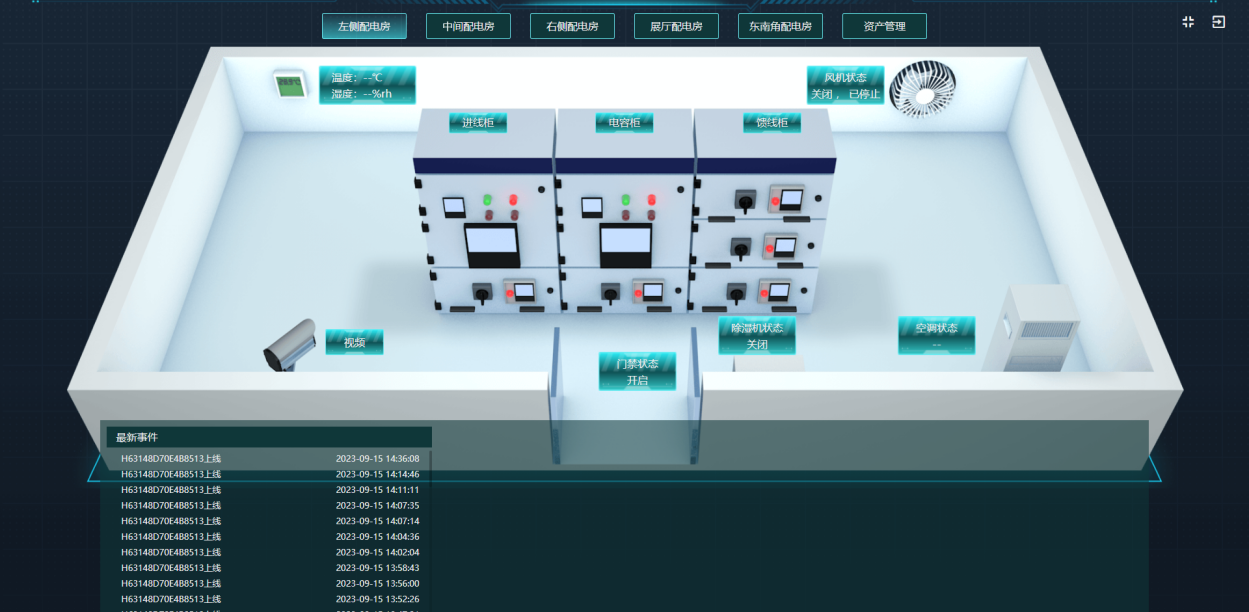Switch to 中间配电房 tab

pyautogui.click(x=468, y=26)
